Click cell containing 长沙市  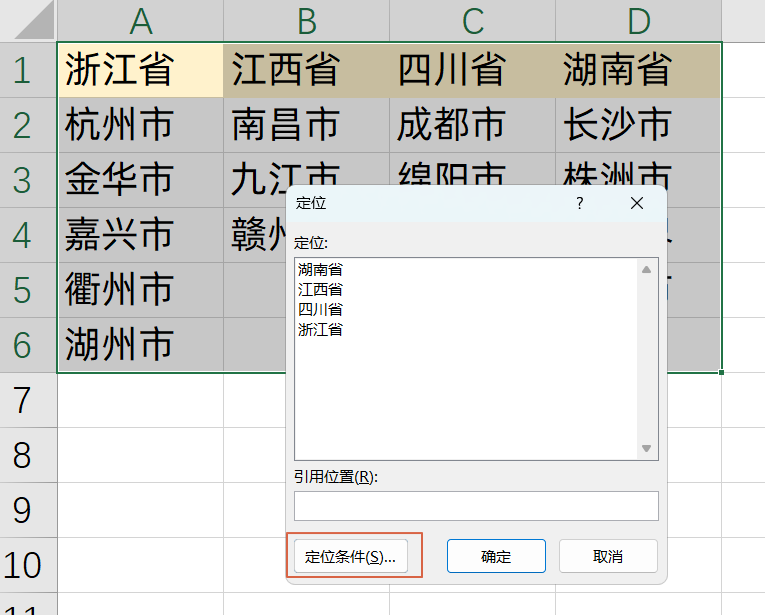click(x=639, y=125)
